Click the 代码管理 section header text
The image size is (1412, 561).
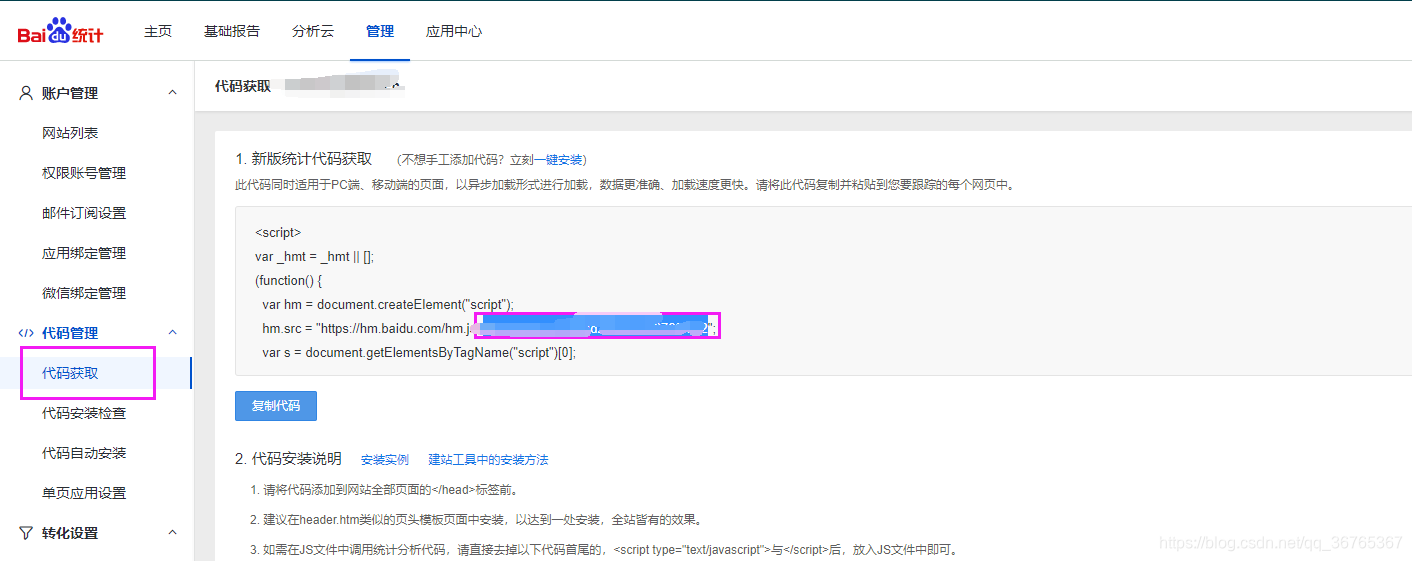(x=70, y=333)
